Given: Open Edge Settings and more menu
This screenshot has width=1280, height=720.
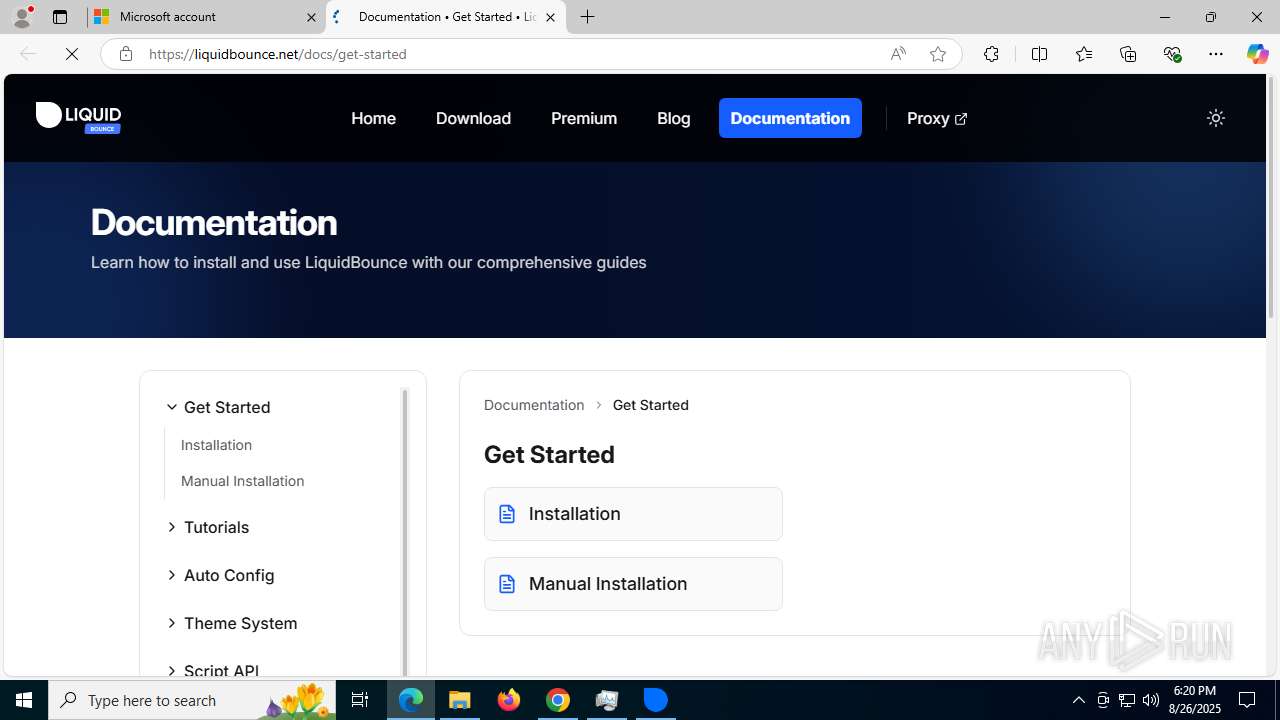Looking at the screenshot, I should pyautogui.click(x=1216, y=54).
